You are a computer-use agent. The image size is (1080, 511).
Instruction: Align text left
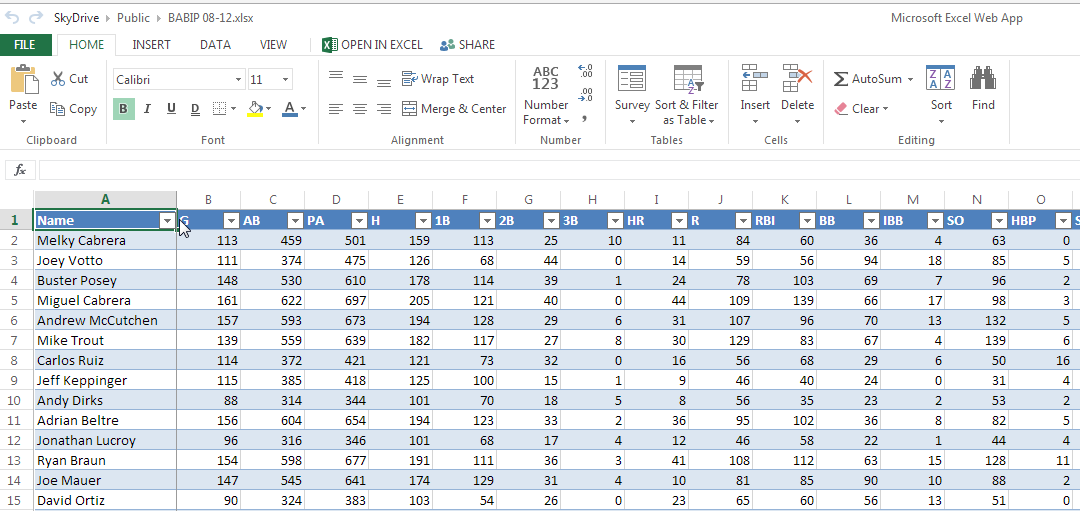pos(335,109)
